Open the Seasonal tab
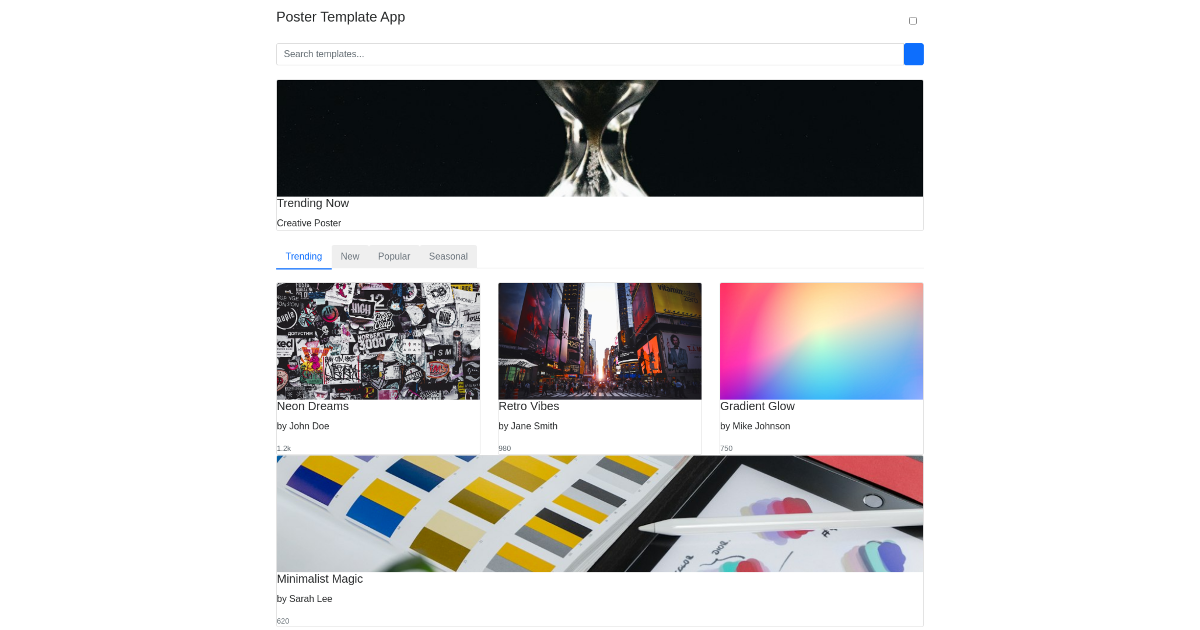Image resolution: width=1200 pixels, height=630 pixels. pos(447,256)
